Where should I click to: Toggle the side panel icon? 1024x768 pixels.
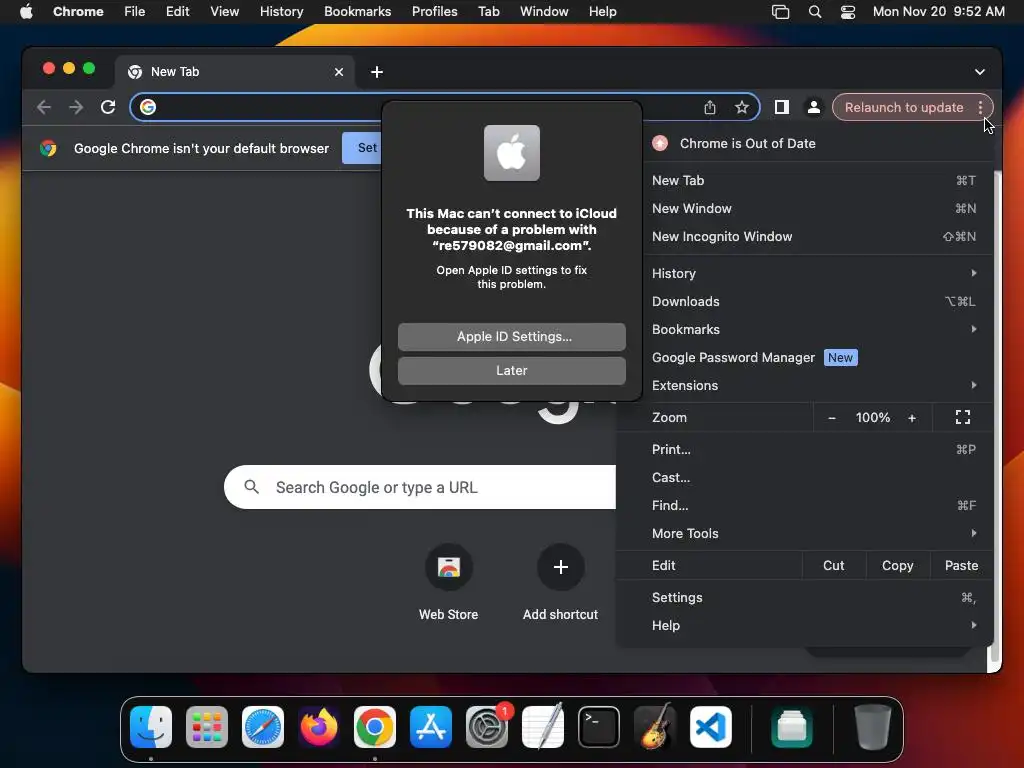point(782,107)
